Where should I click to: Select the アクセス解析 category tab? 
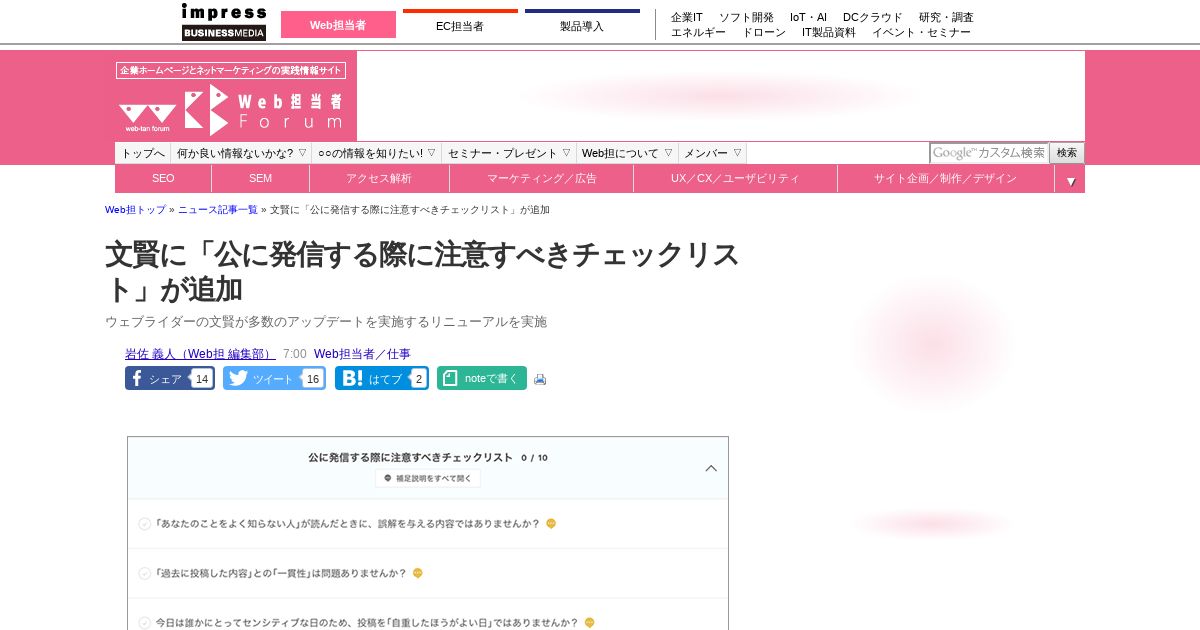pyautogui.click(x=379, y=179)
